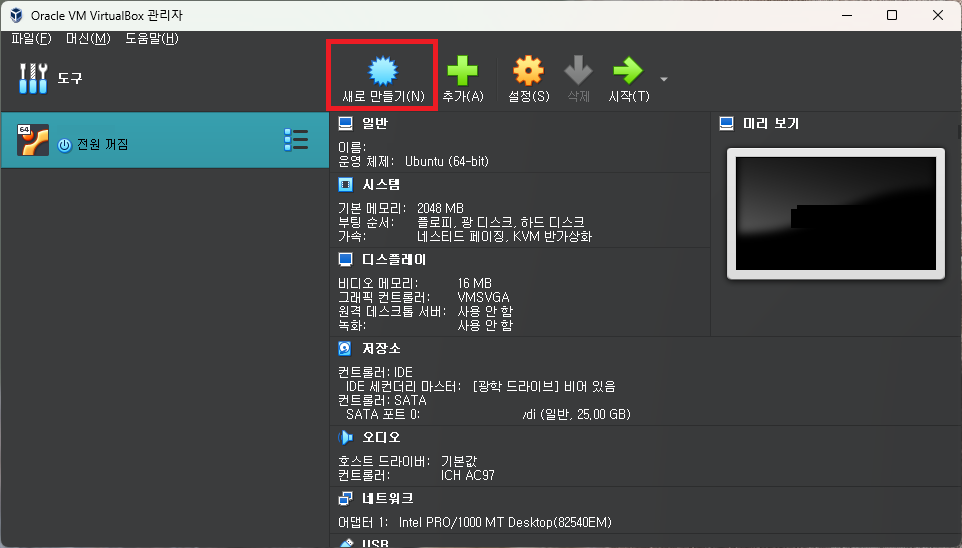Click the System (시스템) section heading
962x548 pixels.
(381, 185)
